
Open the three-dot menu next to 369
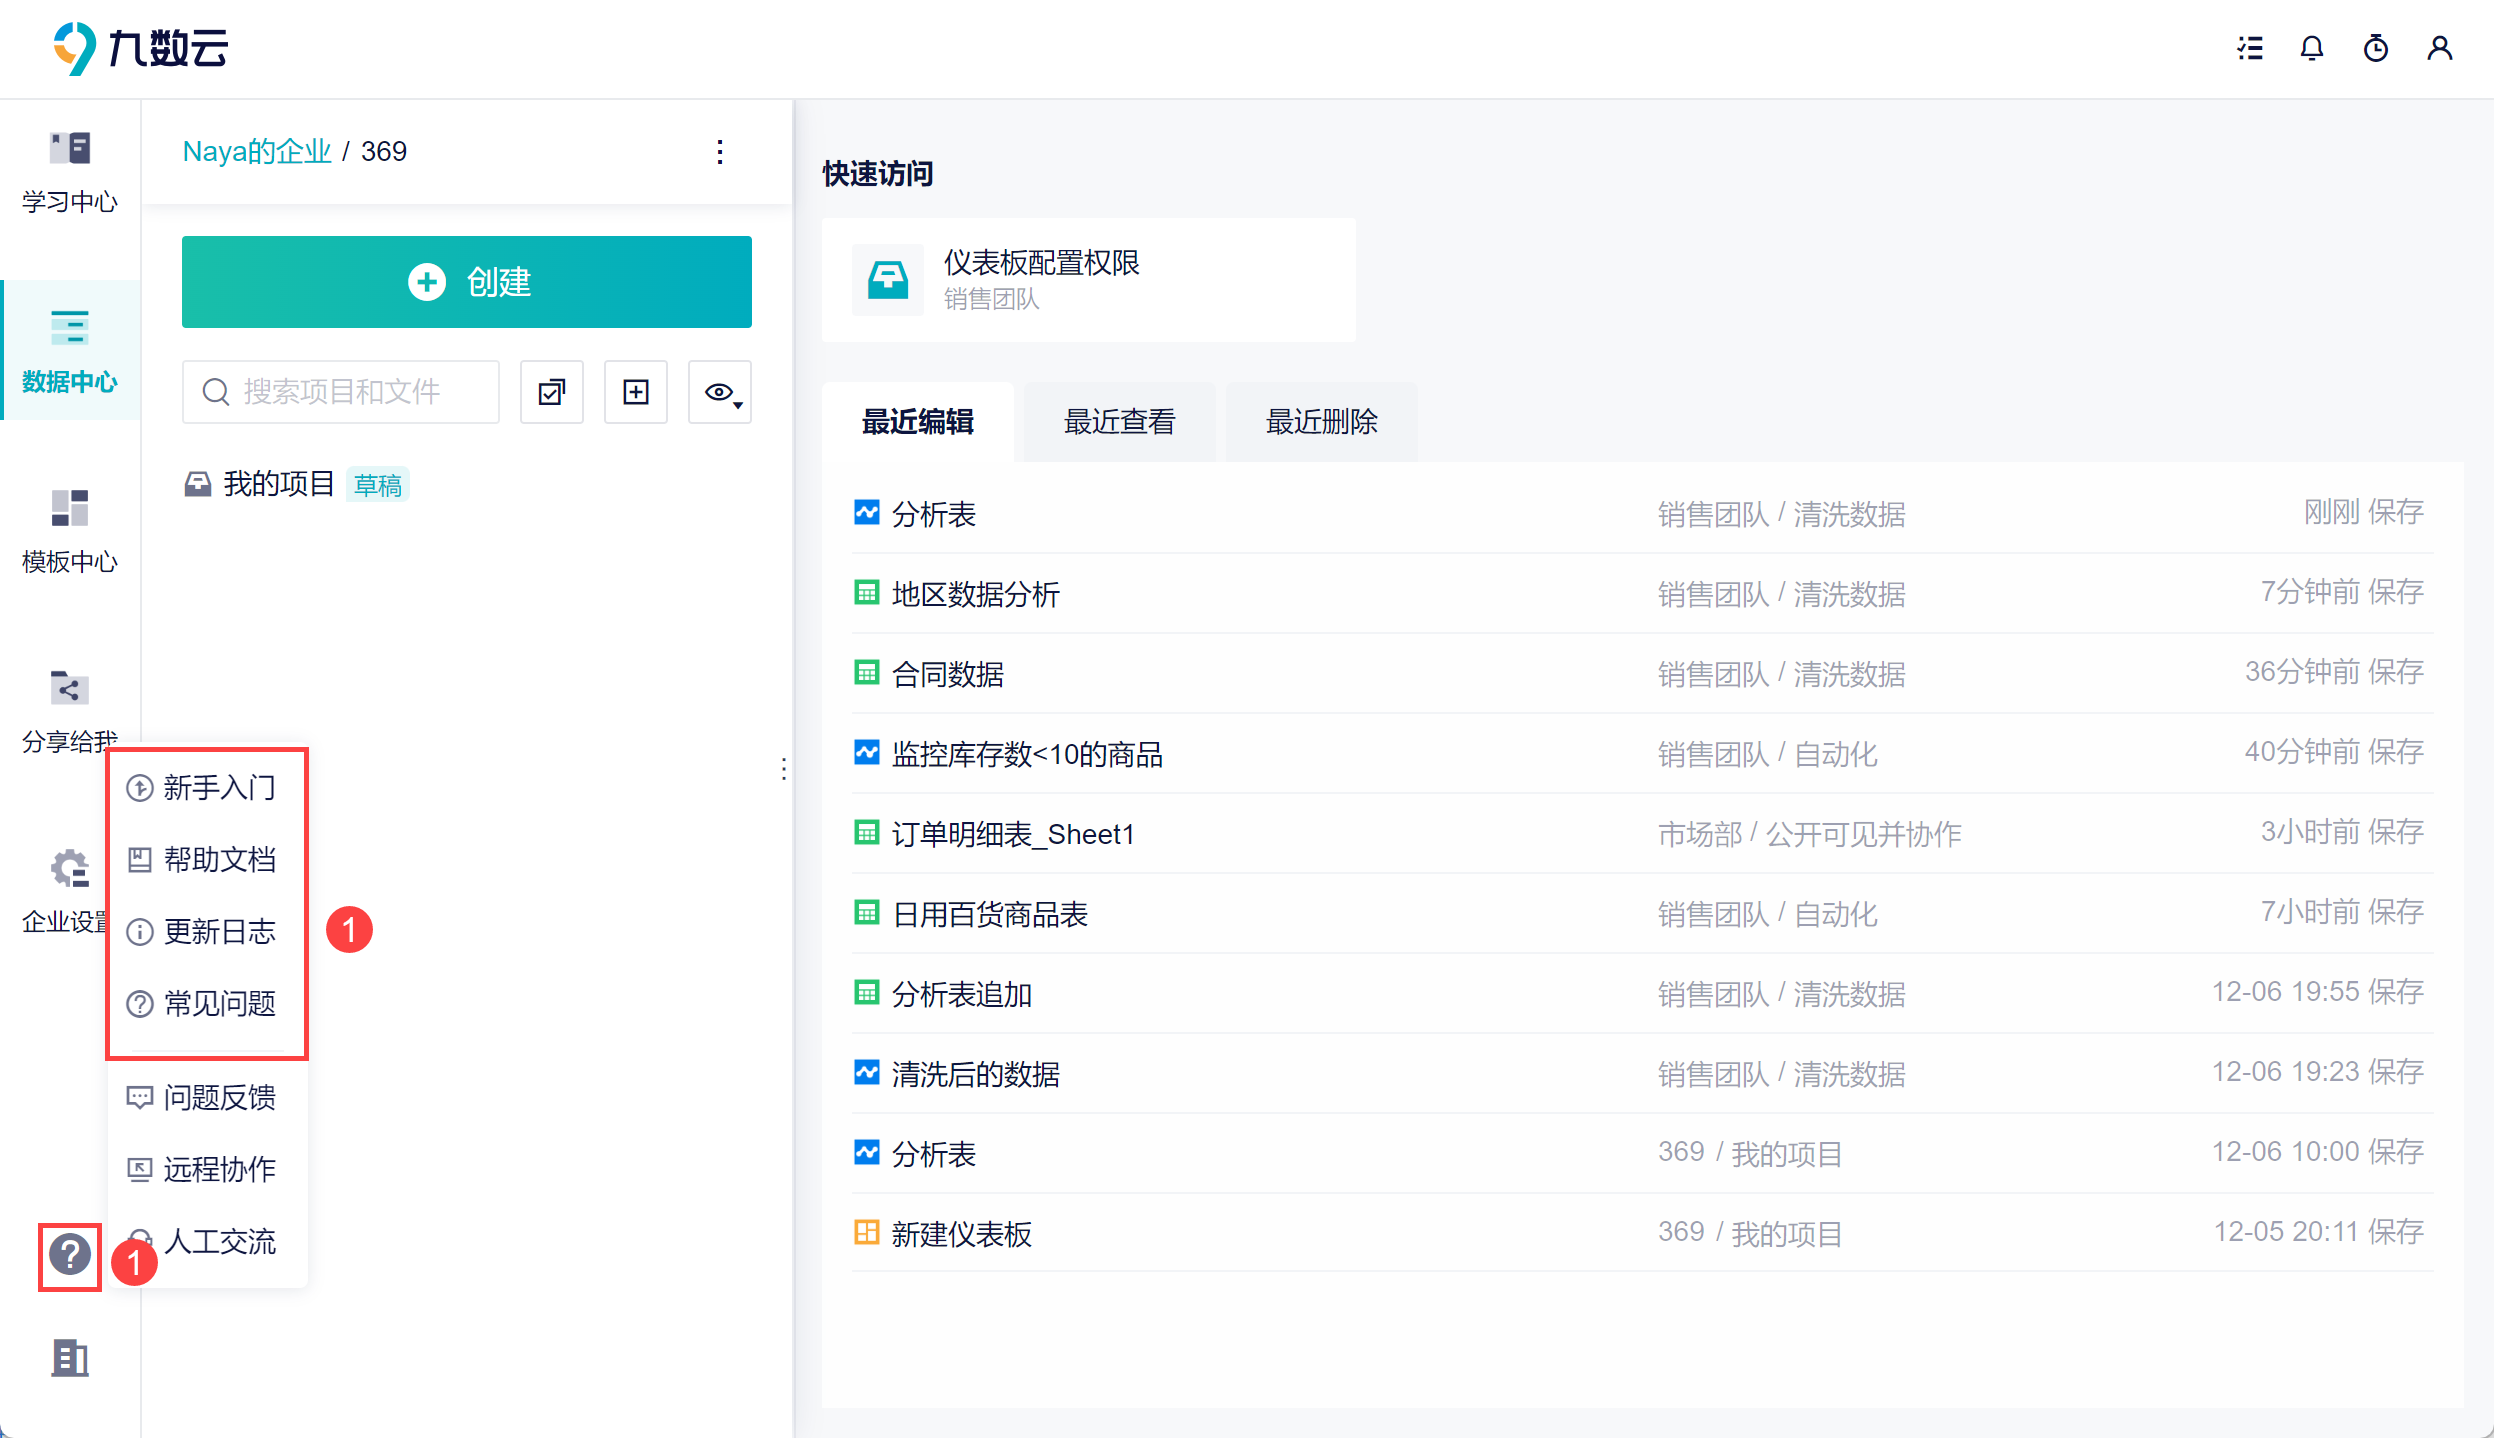click(x=720, y=152)
